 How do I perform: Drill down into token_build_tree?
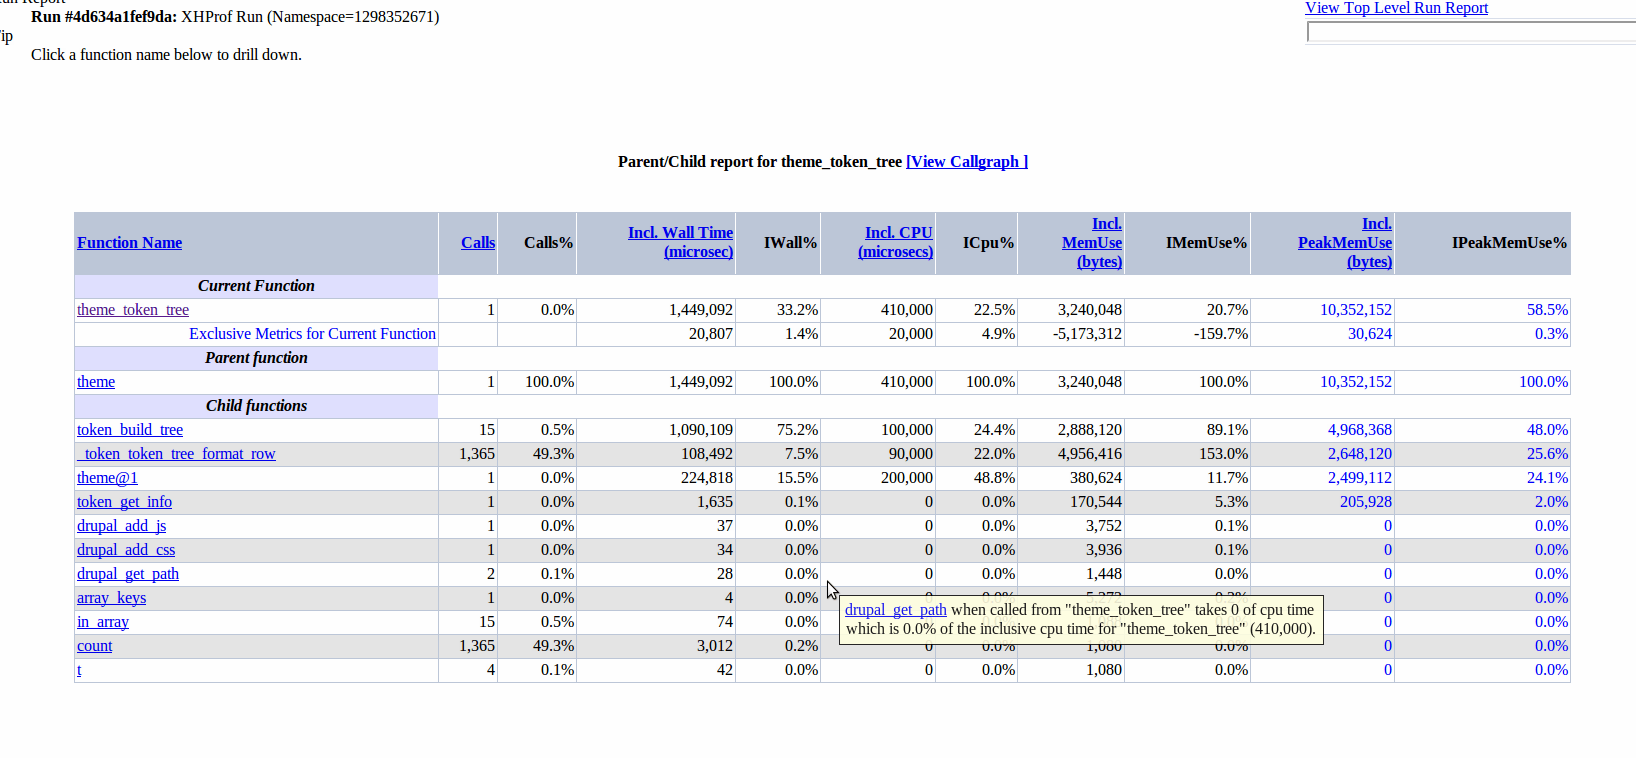[130, 430]
